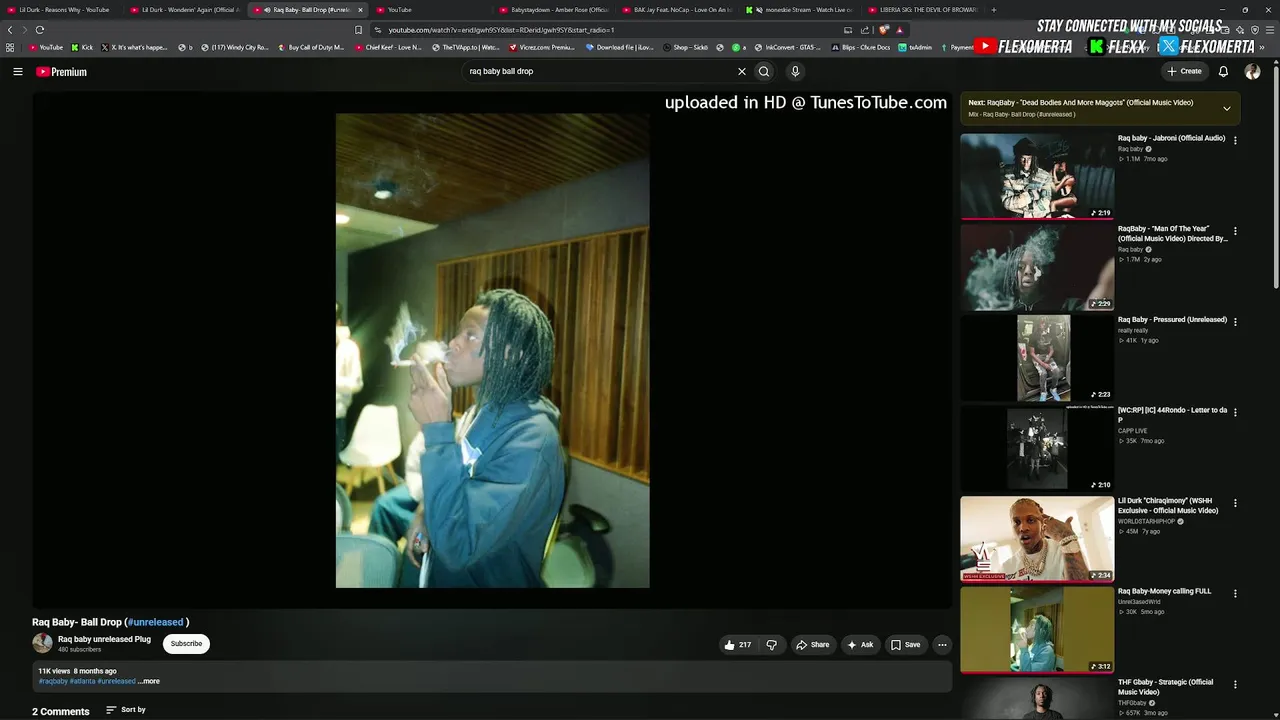This screenshot has height=720, width=1280.
Task: Switch to Babystaydown - Amber Rose tab
Action: coord(553,10)
